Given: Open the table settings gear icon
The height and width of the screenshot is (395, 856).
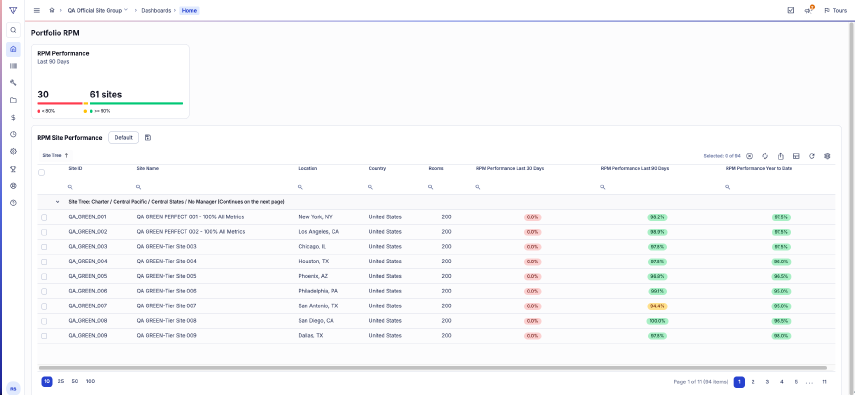Looking at the screenshot, I should pos(828,156).
